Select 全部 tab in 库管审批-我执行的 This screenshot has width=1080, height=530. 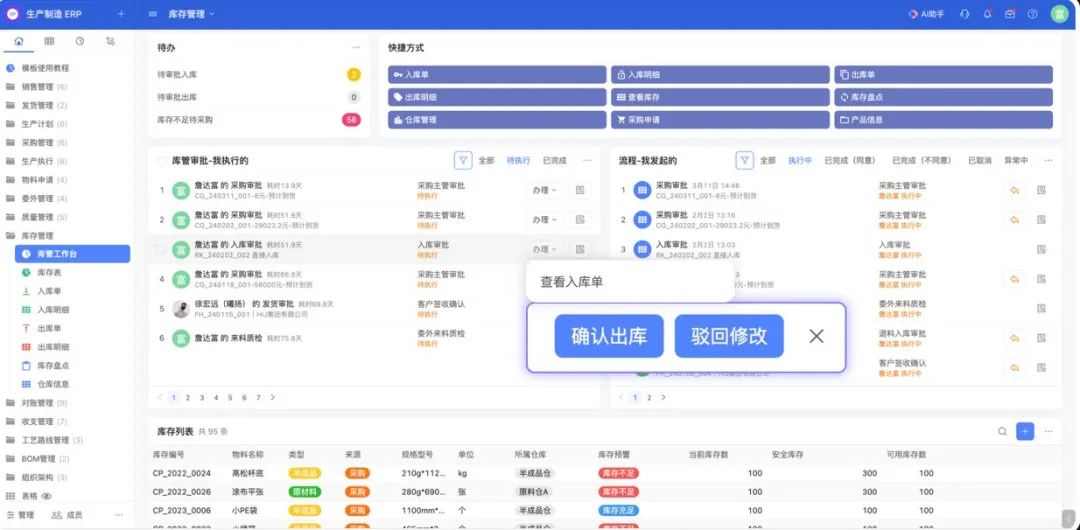click(486, 161)
